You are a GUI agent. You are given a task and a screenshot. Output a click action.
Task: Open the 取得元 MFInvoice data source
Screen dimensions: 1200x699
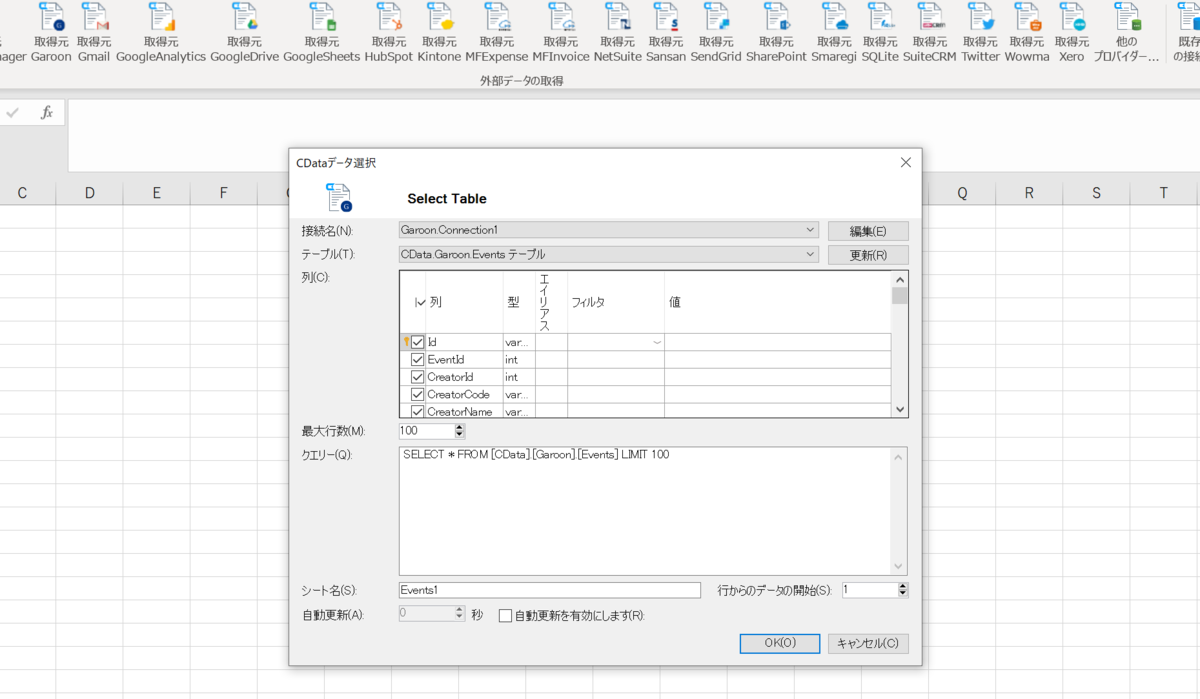coord(561,33)
